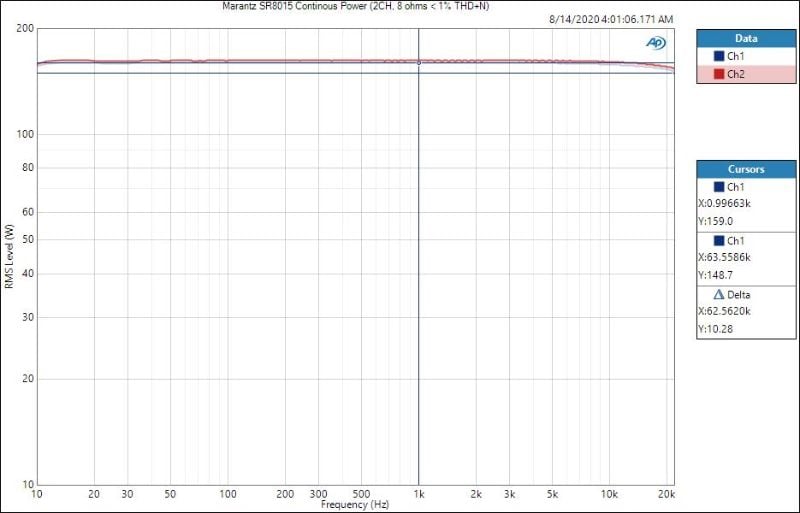The image size is (800, 513).
Task: Select the highlighted Ch2 row in Data legend
Action: (x=746, y=74)
